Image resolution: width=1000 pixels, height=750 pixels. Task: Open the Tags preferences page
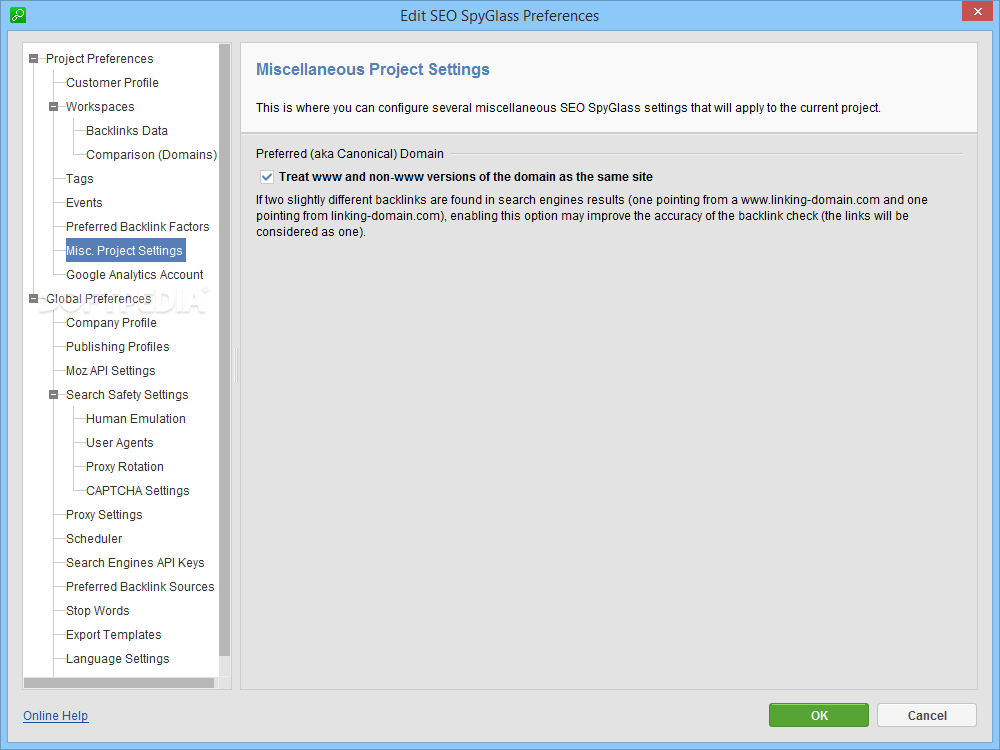tap(80, 179)
